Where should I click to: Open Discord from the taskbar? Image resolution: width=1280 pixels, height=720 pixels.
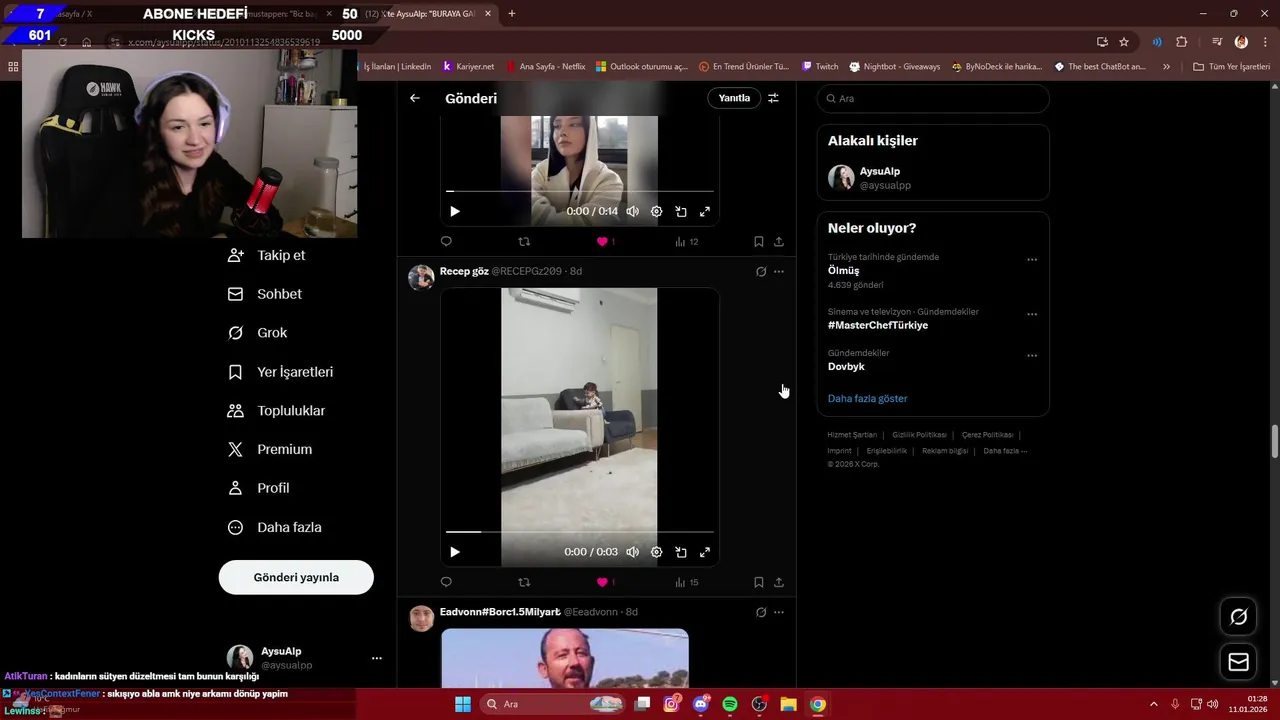point(701,704)
